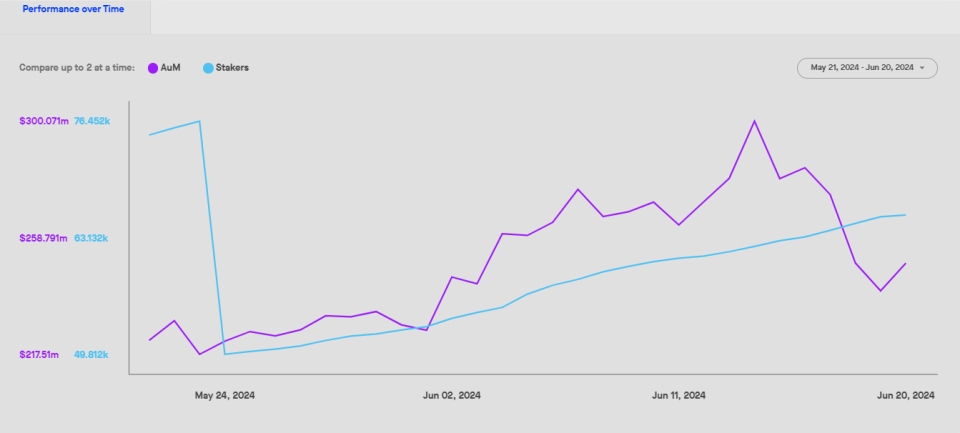This screenshot has height=433, width=960.
Task: Click the 76.452k Stakers axis value
Action: click(x=92, y=121)
